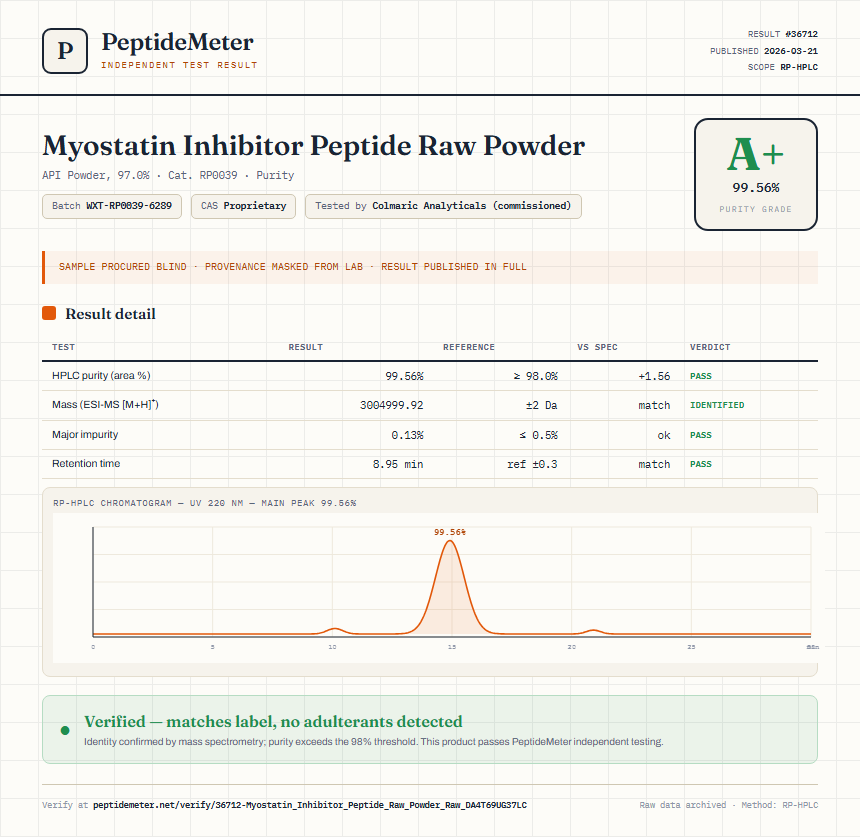Click the RESULT column header

(305, 347)
